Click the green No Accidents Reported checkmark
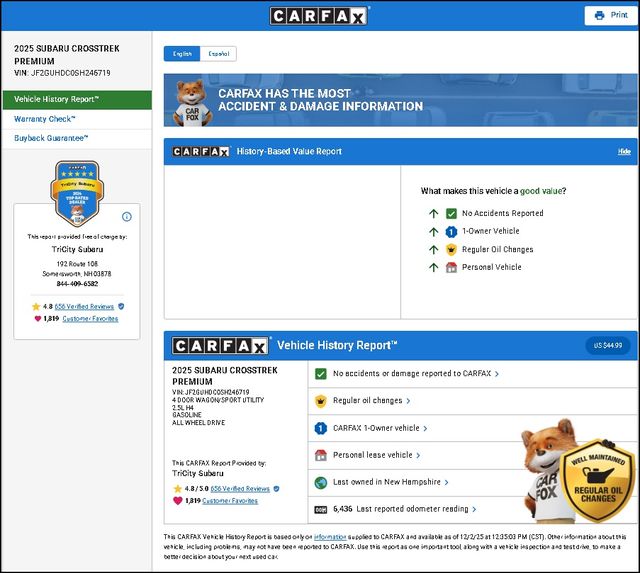The image size is (640, 573). click(x=452, y=213)
